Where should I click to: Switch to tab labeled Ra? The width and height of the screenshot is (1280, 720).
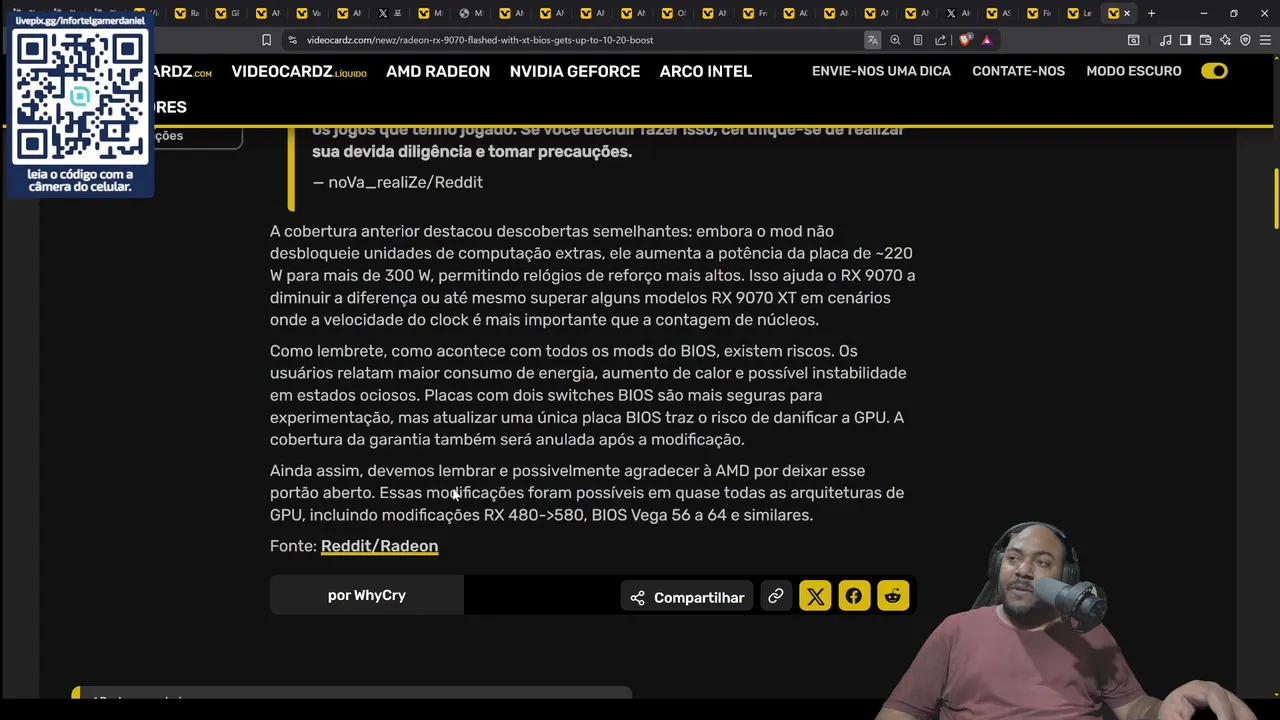point(189,13)
